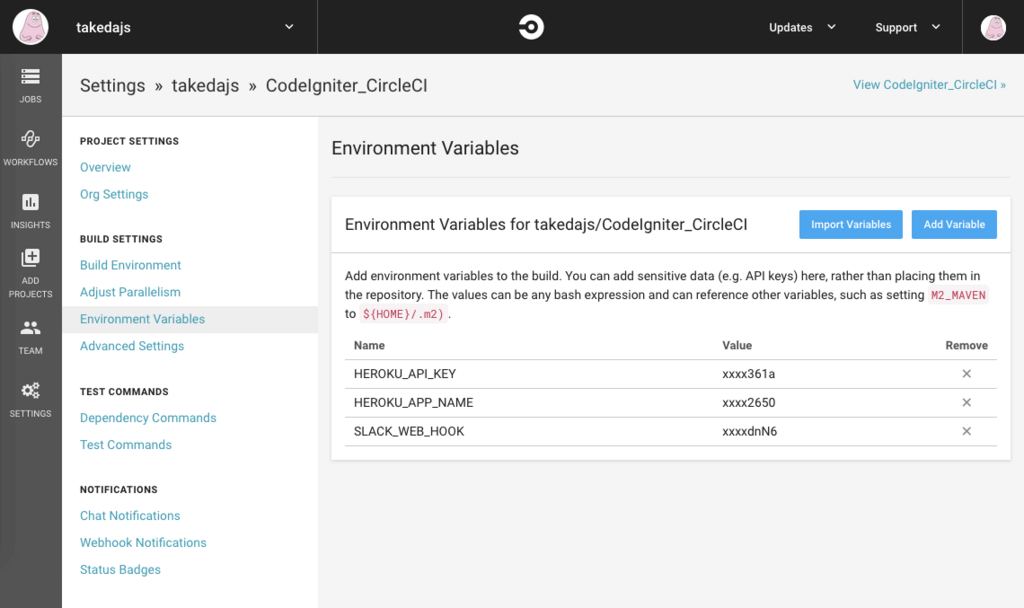Open the Workflows sidebar icon
The image size is (1024, 608).
pyautogui.click(x=30, y=138)
